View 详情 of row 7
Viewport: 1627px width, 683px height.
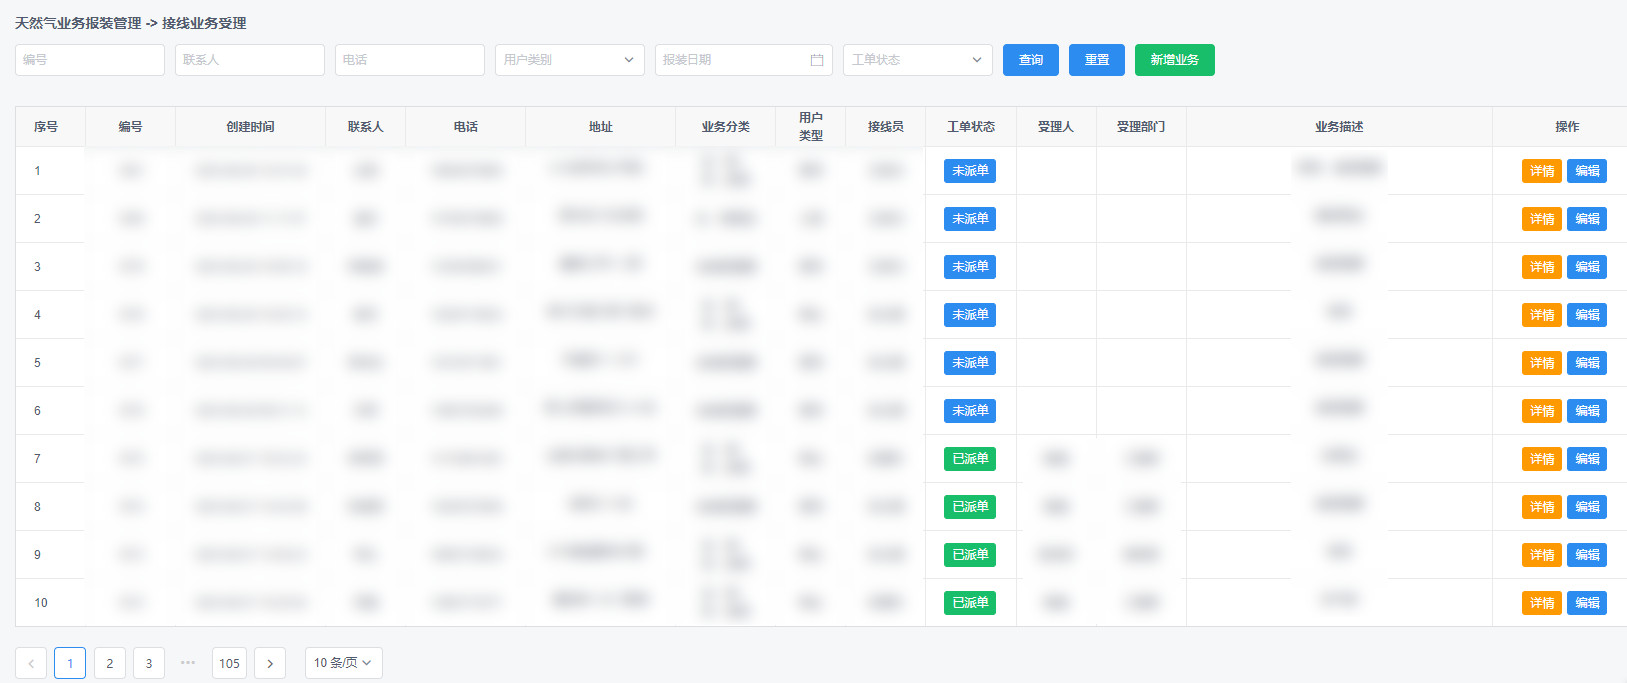pyautogui.click(x=1541, y=459)
